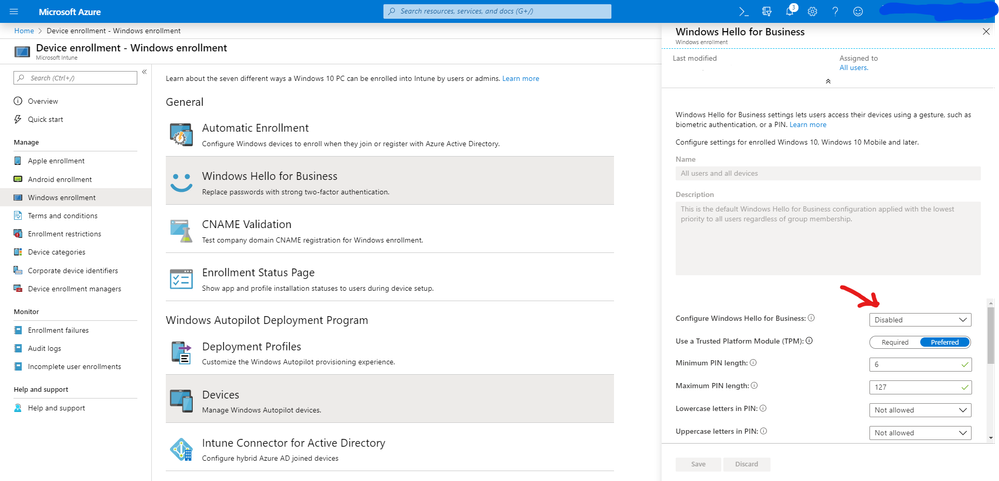
Task: Open Directory and subscription filter icon
Action: [766, 11]
